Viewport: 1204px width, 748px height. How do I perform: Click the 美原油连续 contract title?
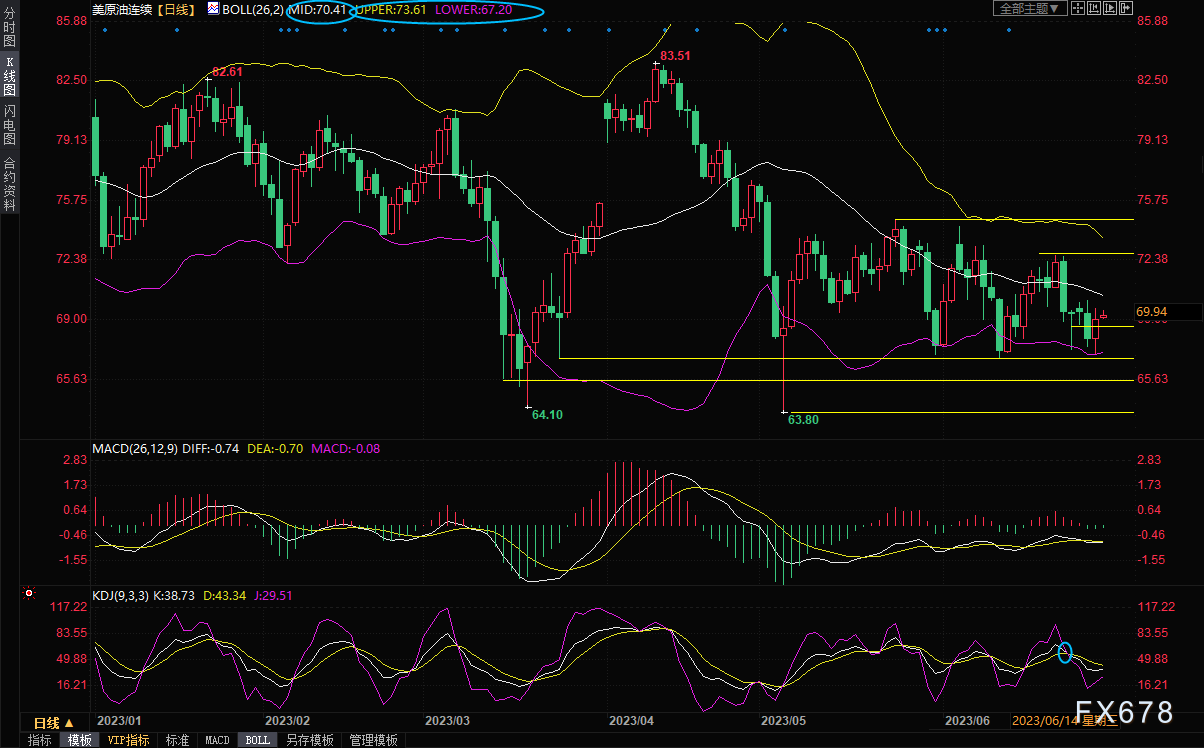coord(124,9)
